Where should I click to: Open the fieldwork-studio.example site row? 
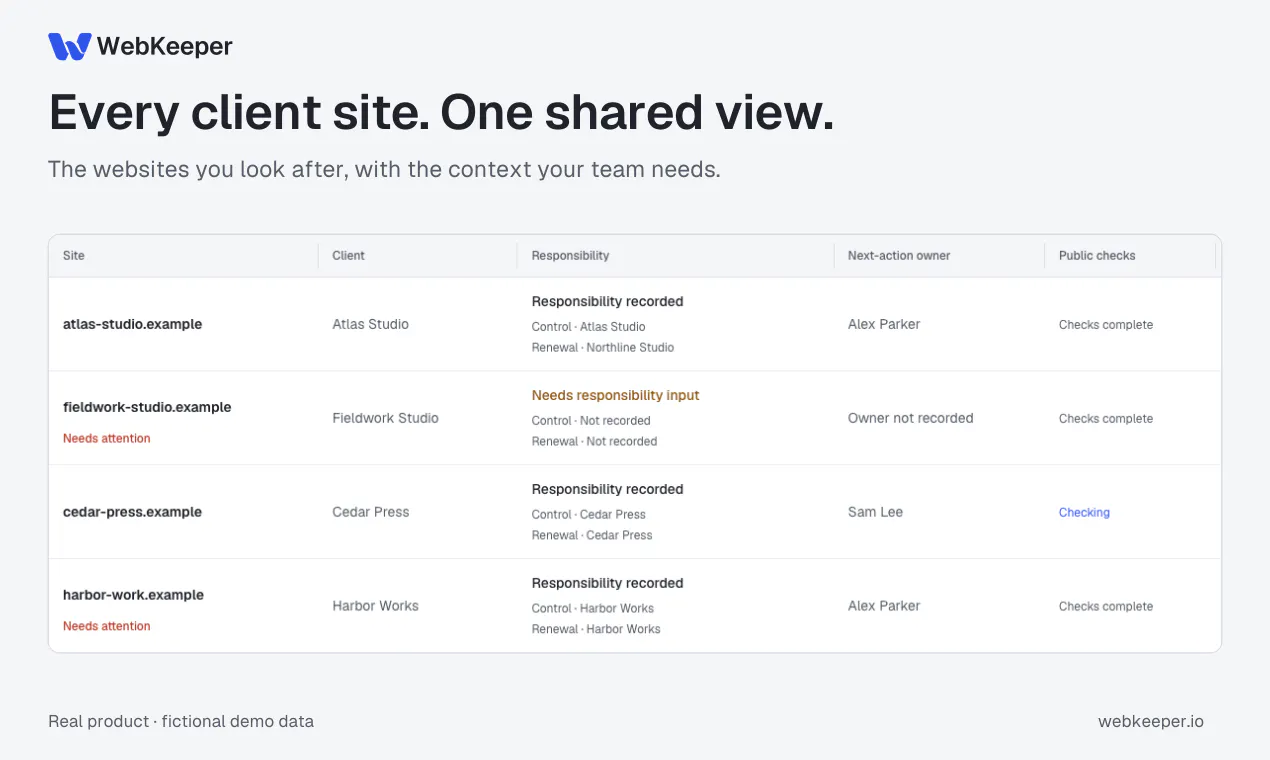tap(634, 418)
